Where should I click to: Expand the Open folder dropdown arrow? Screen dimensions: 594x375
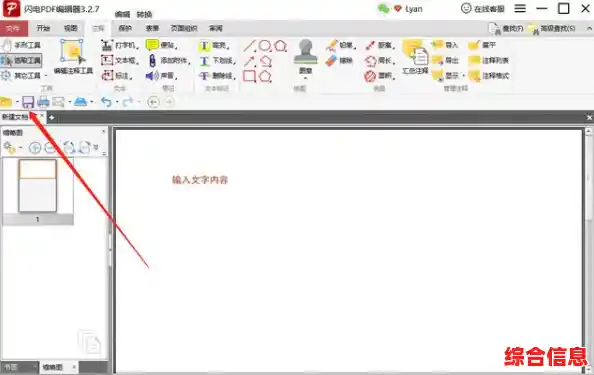17,102
